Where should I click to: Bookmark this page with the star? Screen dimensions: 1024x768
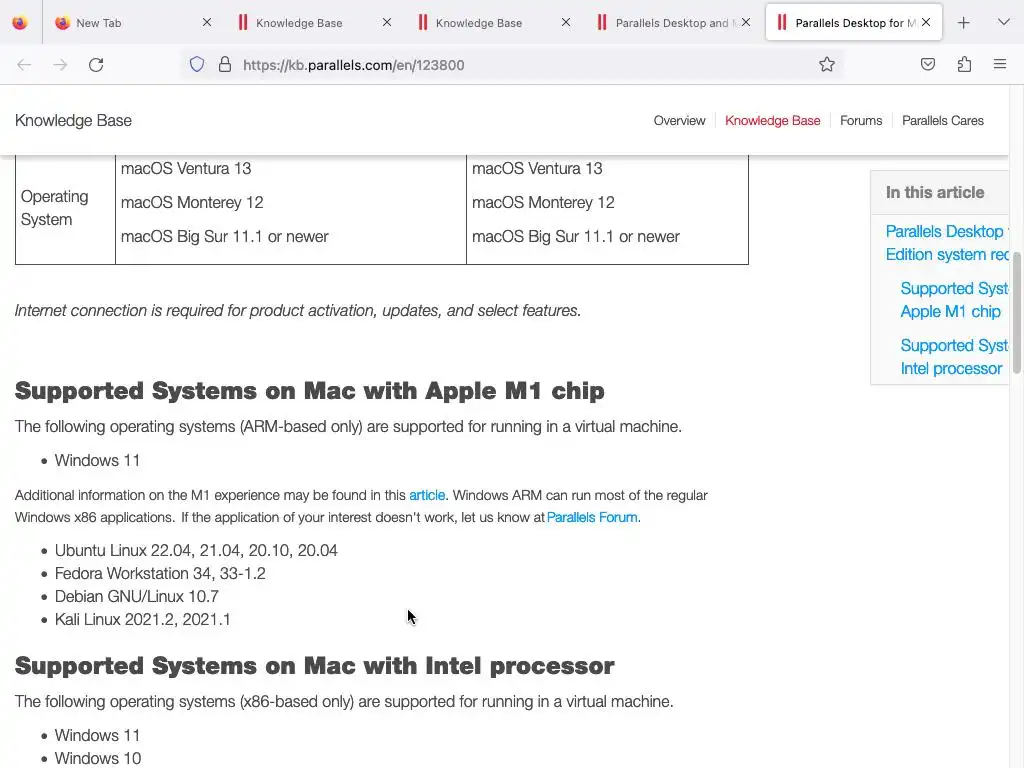point(827,64)
